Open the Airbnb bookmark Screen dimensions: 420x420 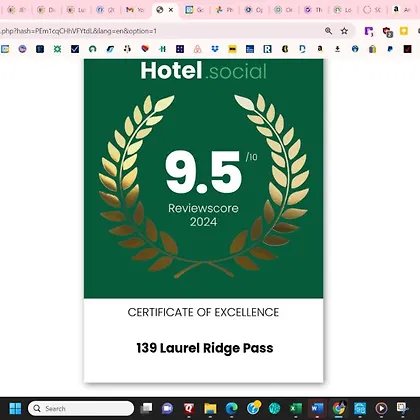point(197,49)
